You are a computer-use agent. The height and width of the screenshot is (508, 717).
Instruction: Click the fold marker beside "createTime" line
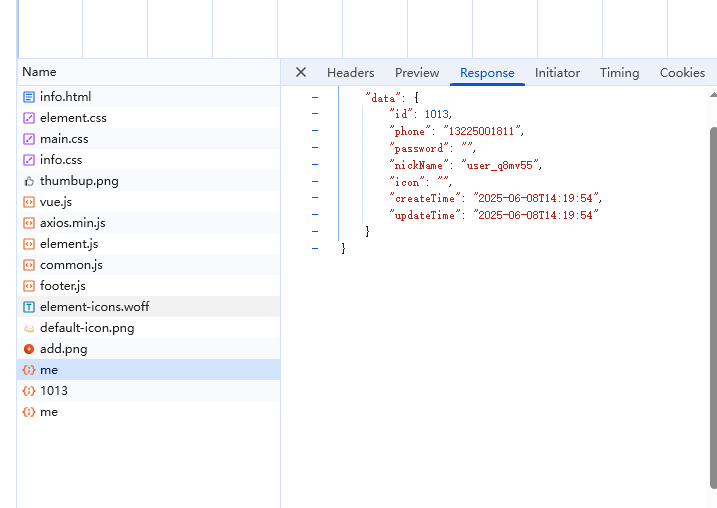tap(315, 198)
